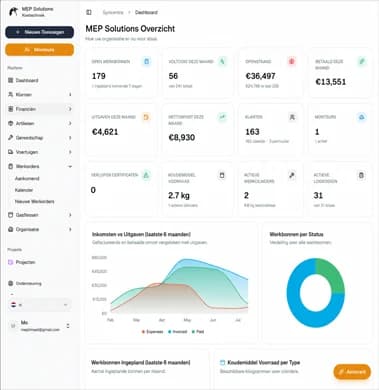Expand the Artikelen sidebar submenu chevron
Viewport: 379px width, 390px height.
pos(70,123)
